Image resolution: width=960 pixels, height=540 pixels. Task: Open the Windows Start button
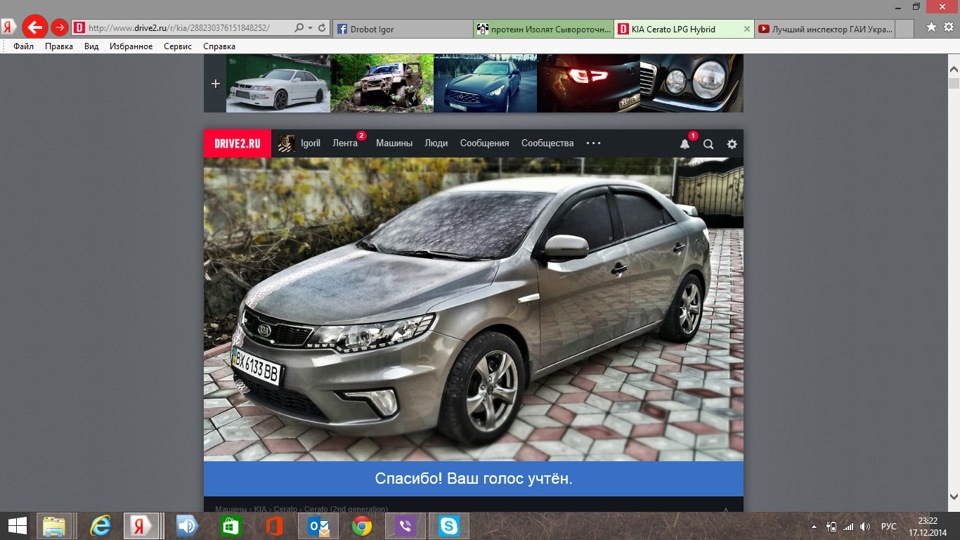tap(17, 526)
